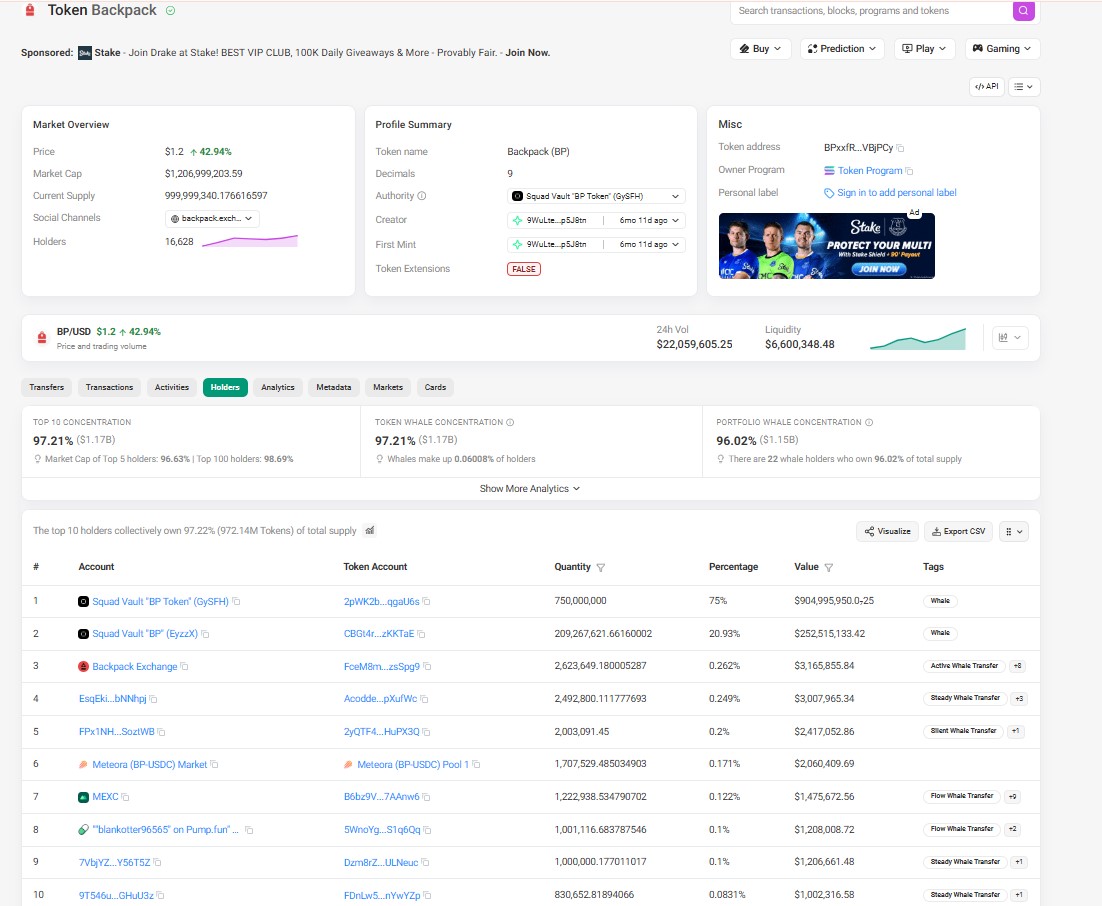Click the Stake Protect Your Multi ad banner
Image resolution: width=1102 pixels, height=906 pixels.
point(826,246)
